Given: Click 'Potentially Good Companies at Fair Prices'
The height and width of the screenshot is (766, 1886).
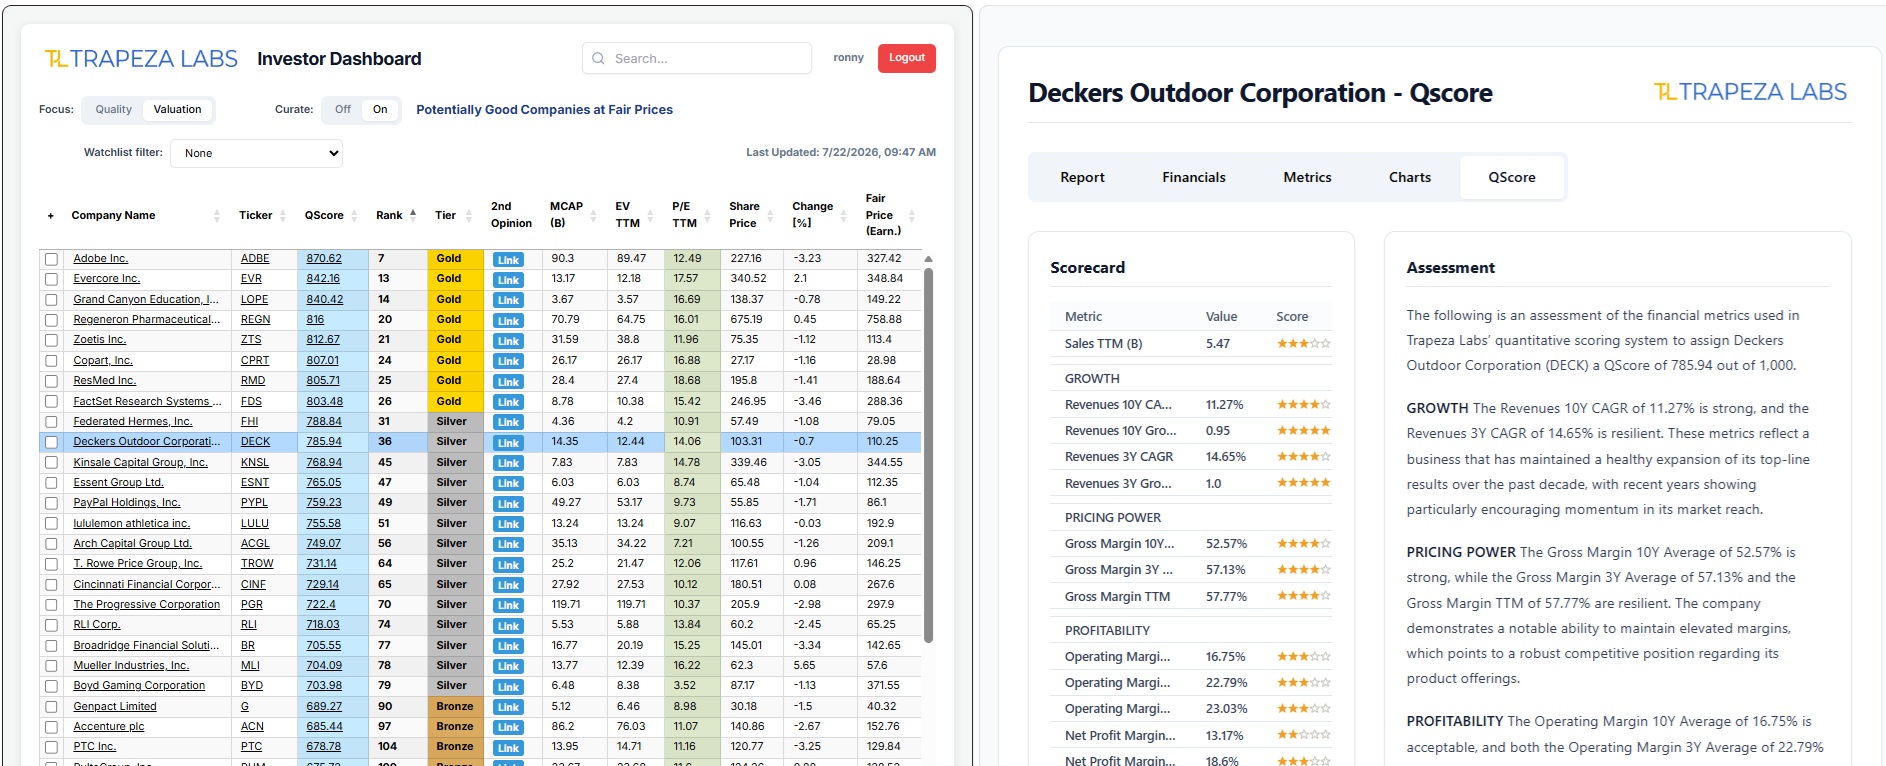Looking at the screenshot, I should tap(544, 110).
